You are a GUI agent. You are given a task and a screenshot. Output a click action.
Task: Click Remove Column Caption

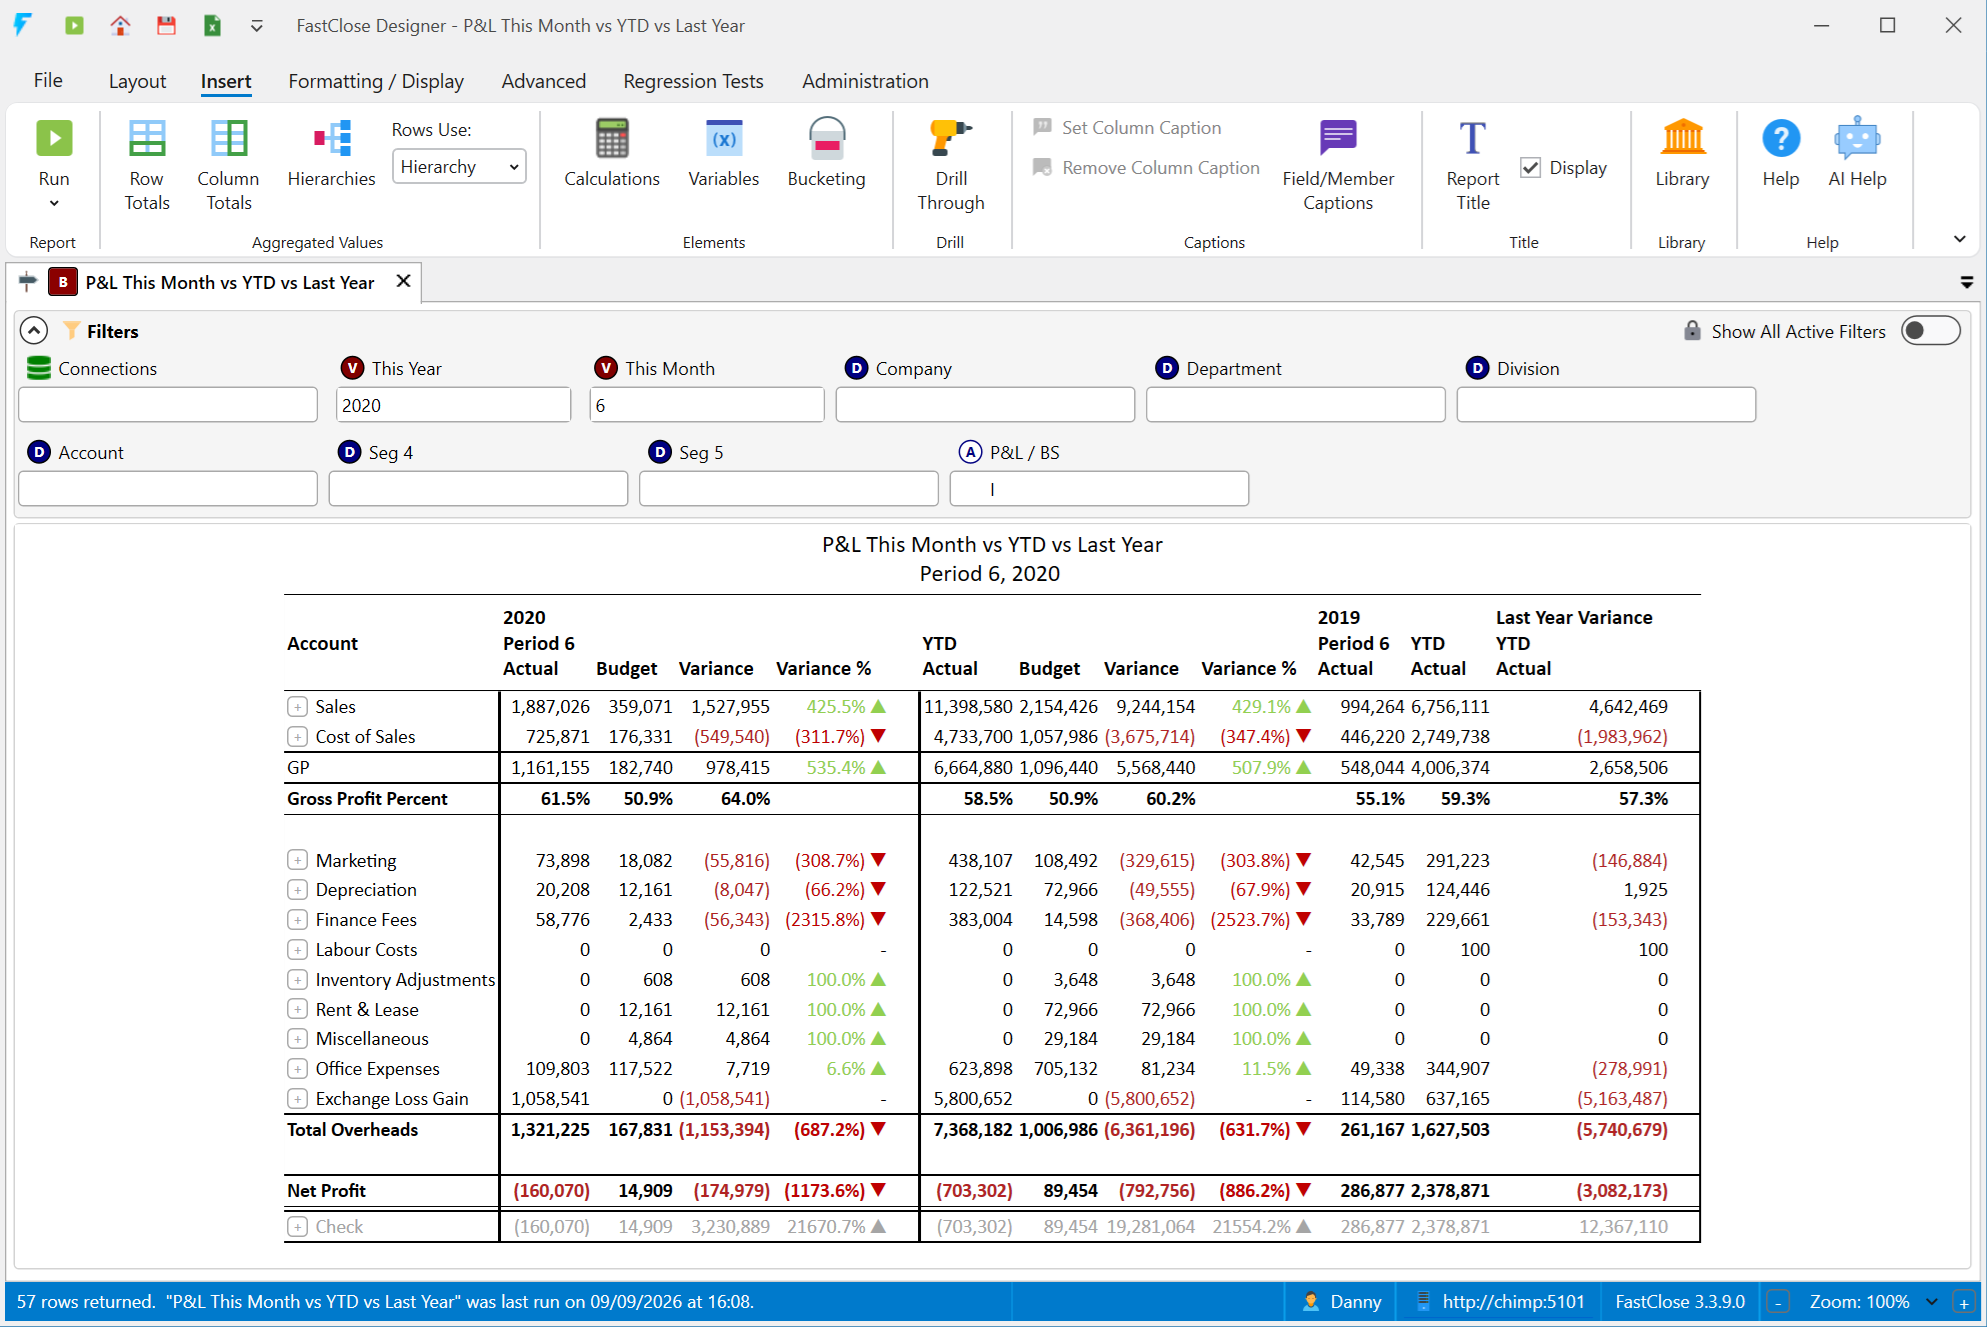[1146, 168]
